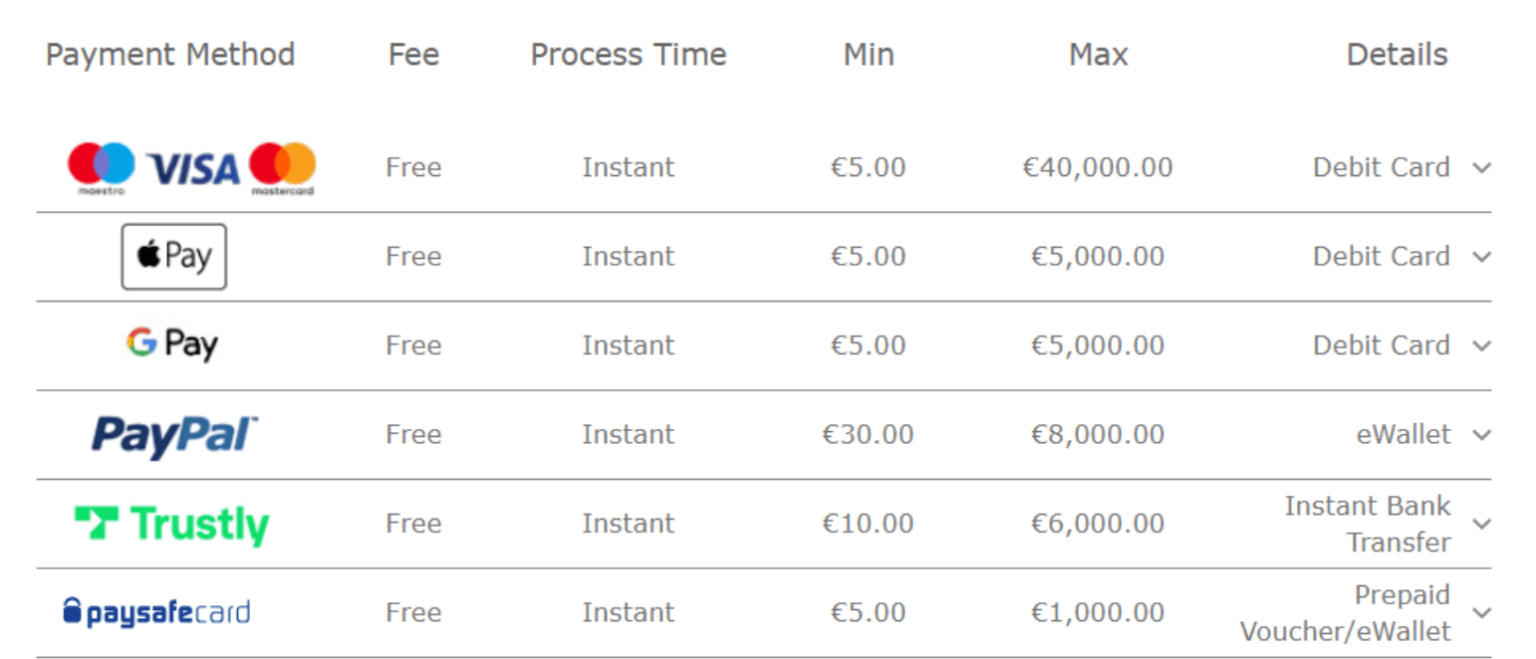Image resolution: width=1536 pixels, height=659 pixels.
Task: Click the Payment Method column header
Action: (x=170, y=54)
